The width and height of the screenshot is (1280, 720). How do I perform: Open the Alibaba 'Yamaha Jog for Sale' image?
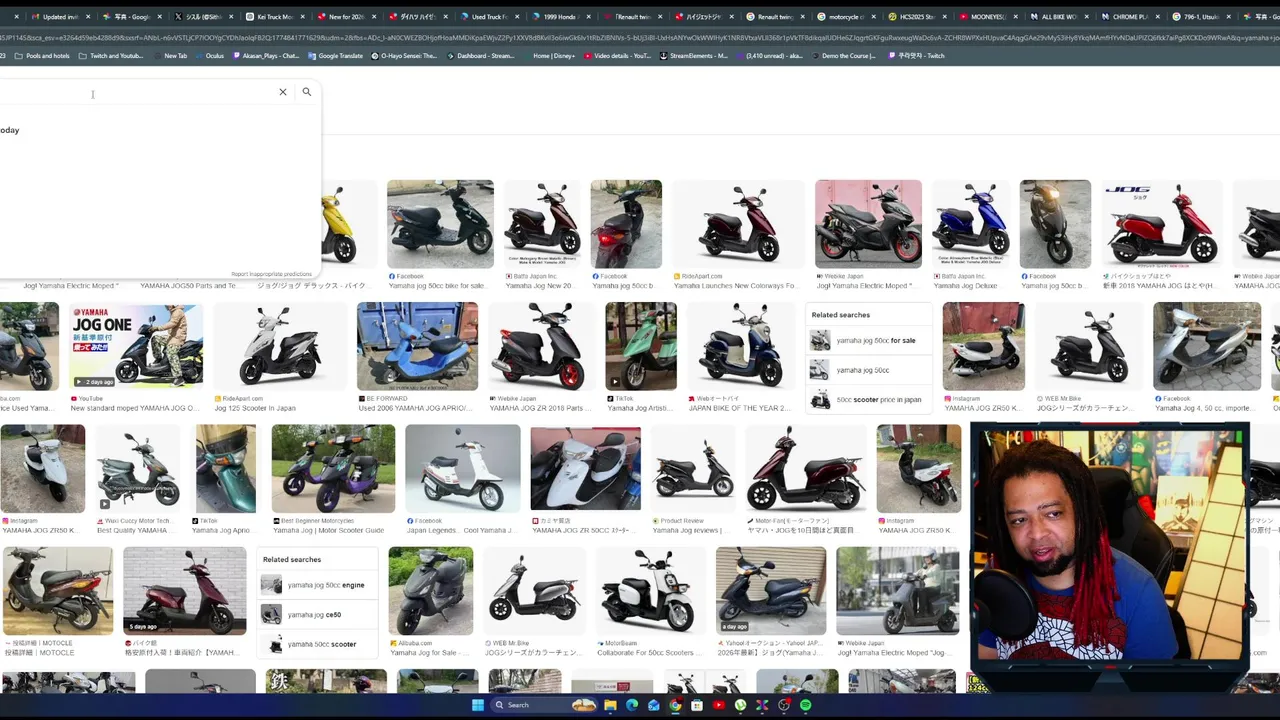pyautogui.click(x=431, y=591)
